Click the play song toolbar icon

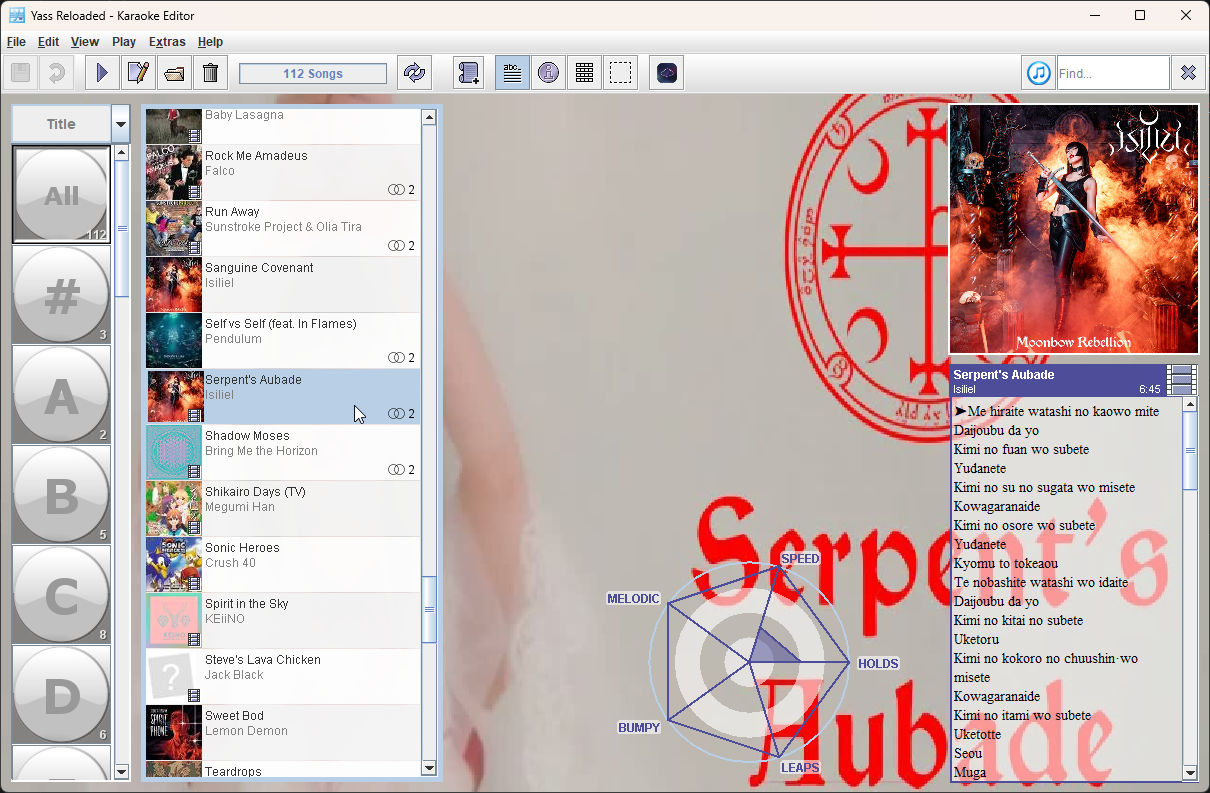coord(102,73)
